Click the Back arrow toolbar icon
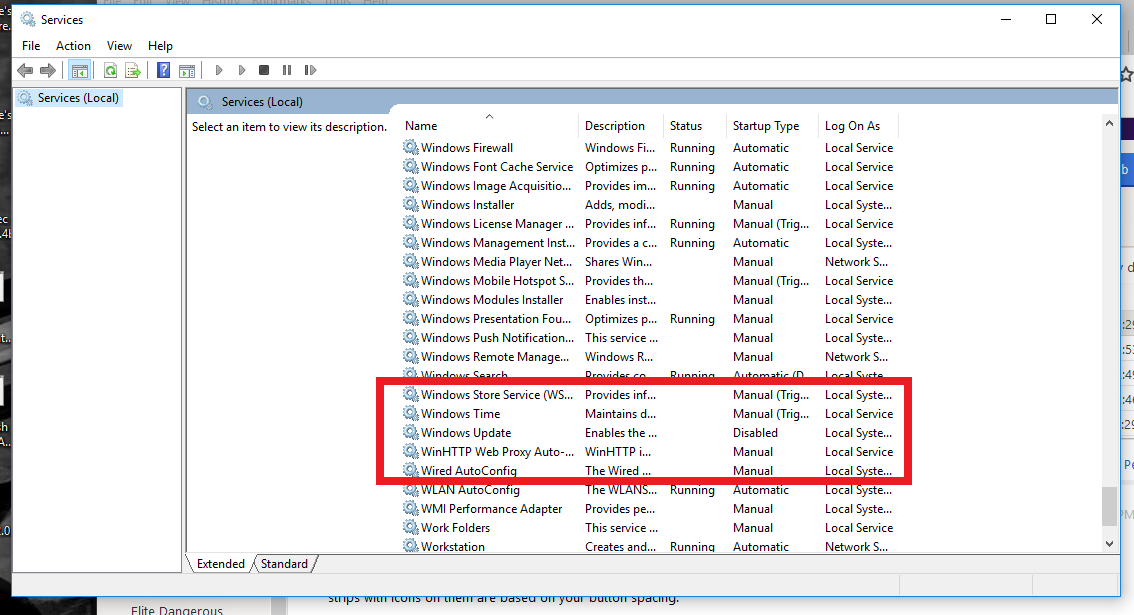 [x=25, y=70]
